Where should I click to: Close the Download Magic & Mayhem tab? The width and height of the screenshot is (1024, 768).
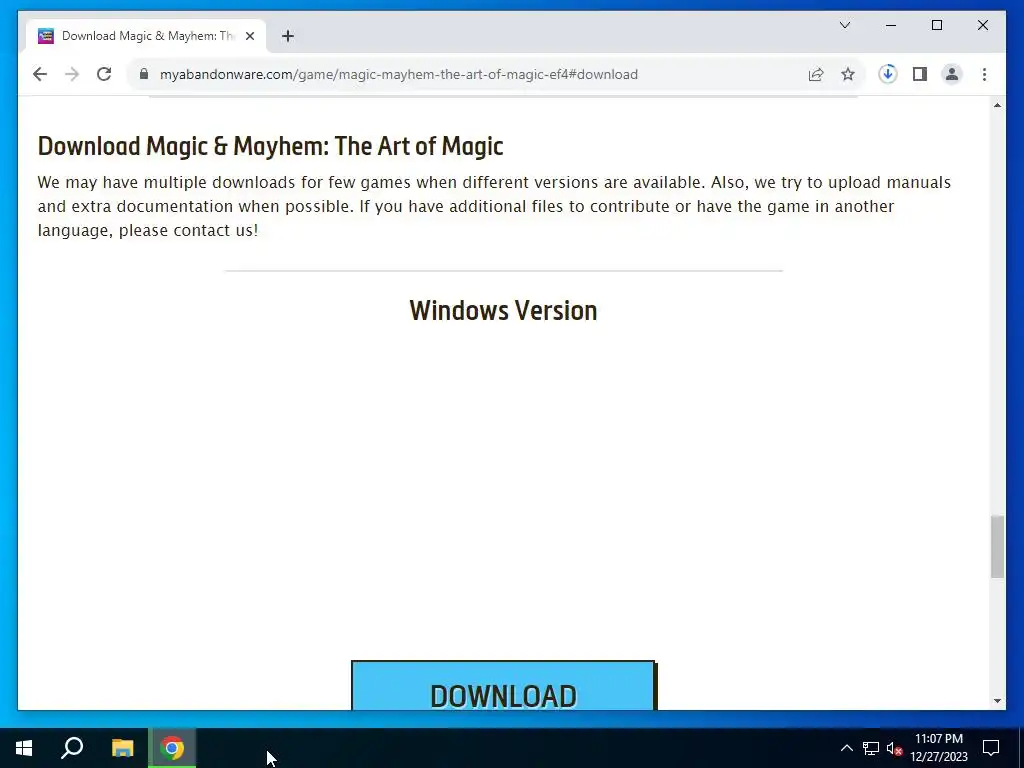point(249,36)
